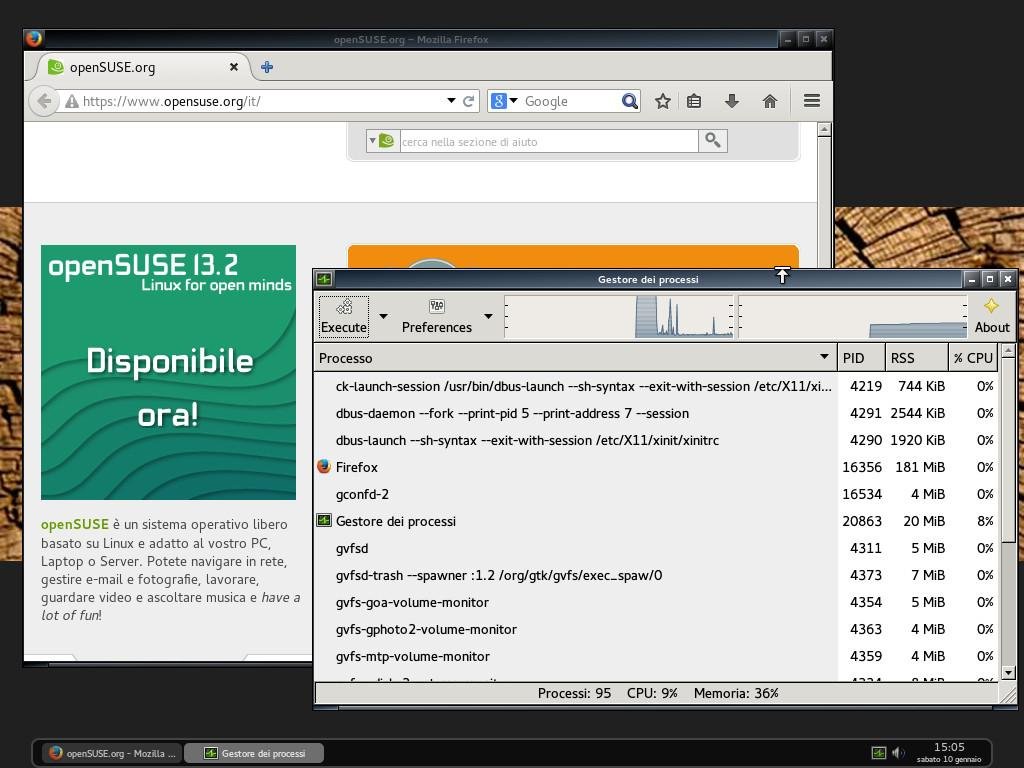This screenshot has height=768, width=1024.
Task: Click the openSUSE help search field
Action: pyautogui.click(x=549, y=142)
